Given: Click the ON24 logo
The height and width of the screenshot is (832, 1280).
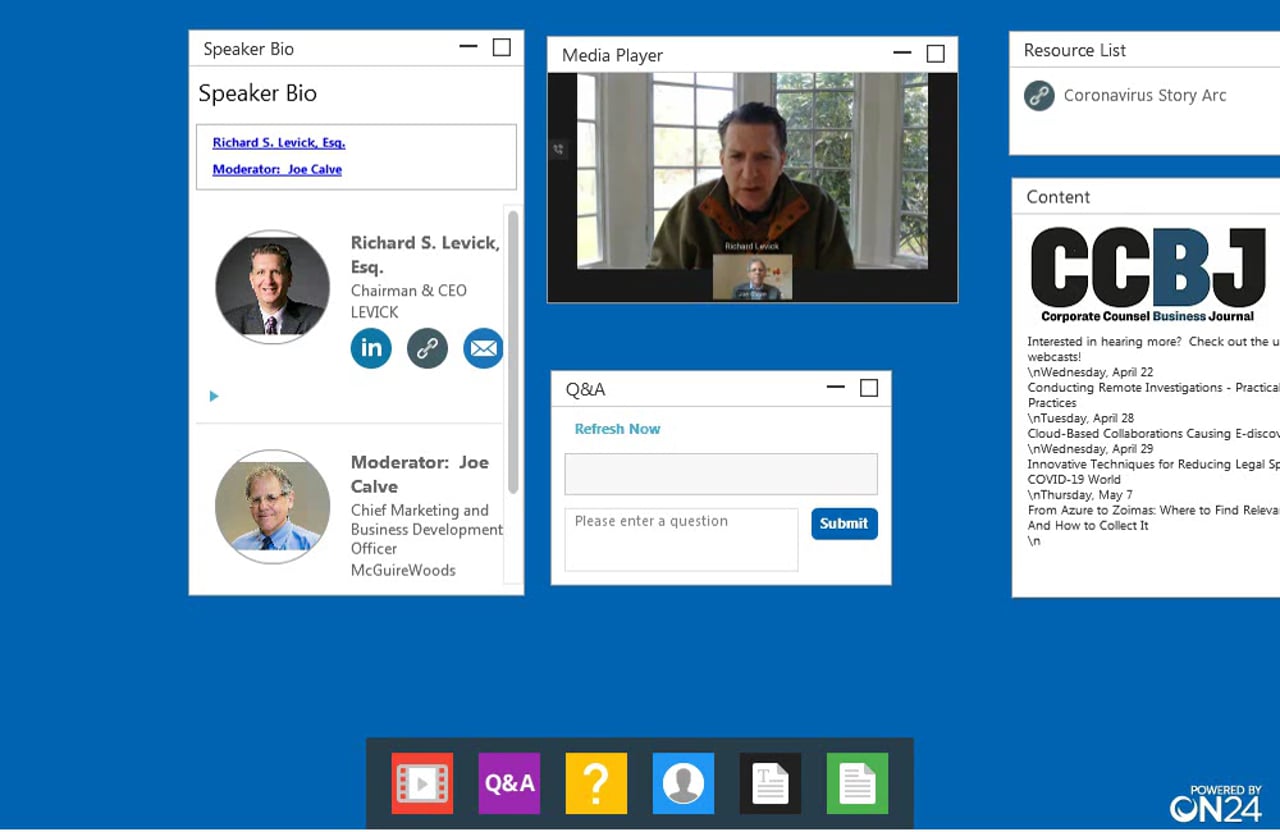Looking at the screenshot, I should pyautogui.click(x=1216, y=803).
